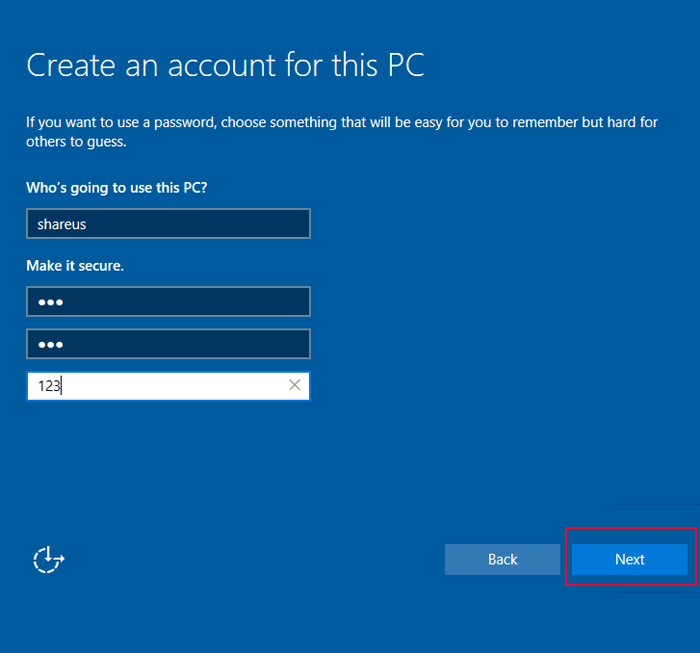Click the password advice paragraph text

(342, 132)
